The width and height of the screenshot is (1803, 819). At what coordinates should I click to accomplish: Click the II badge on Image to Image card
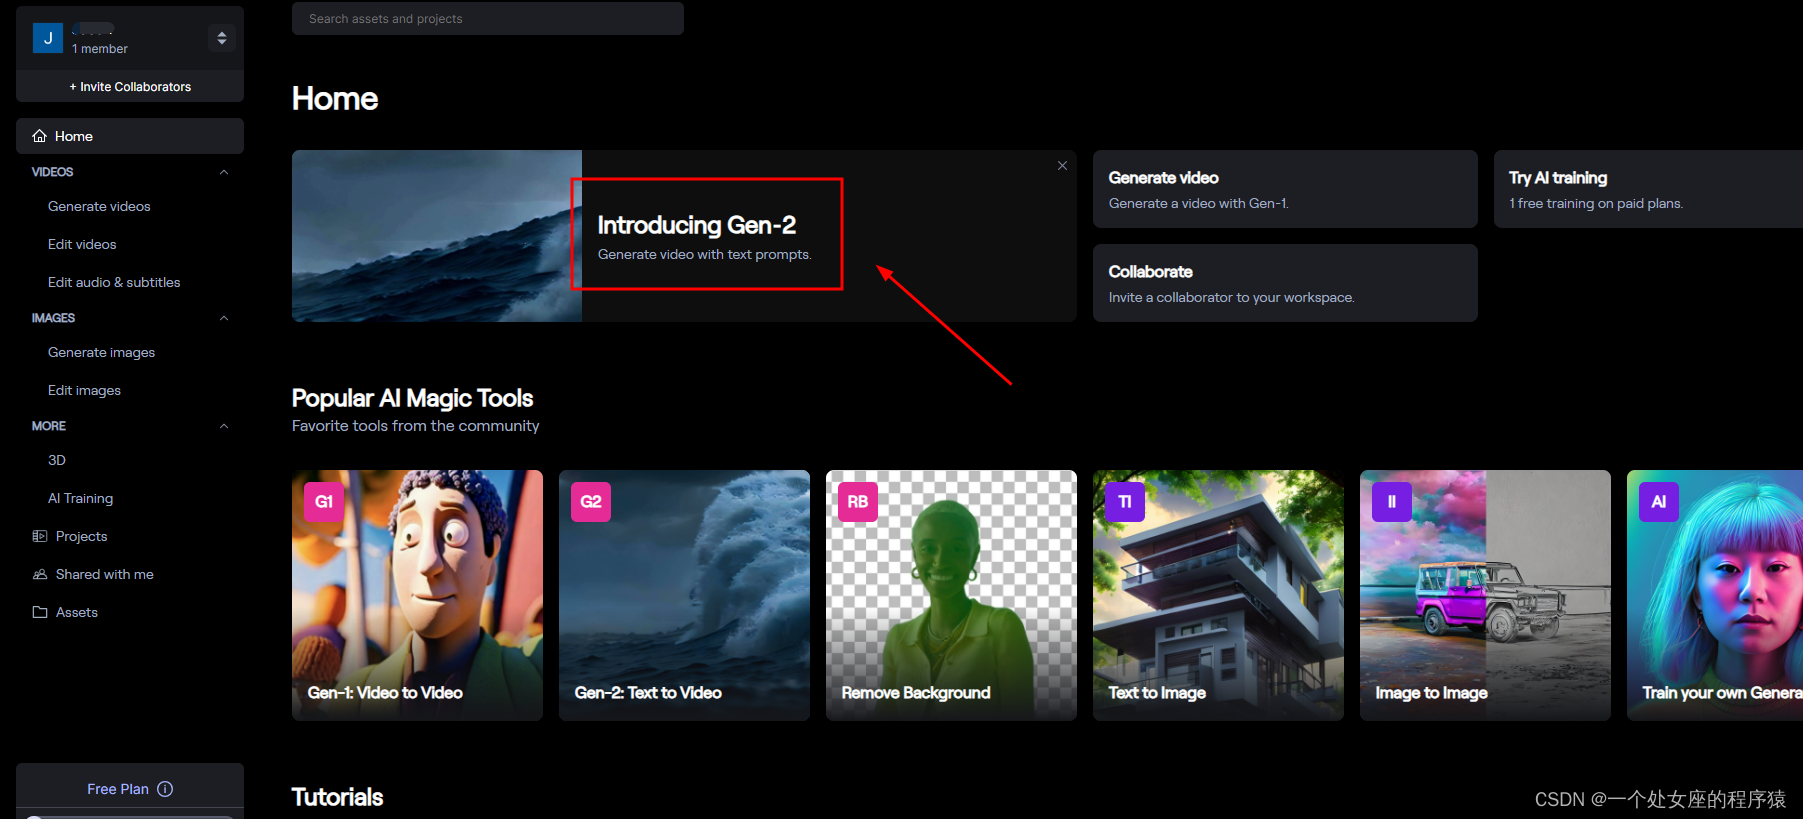[1392, 502]
